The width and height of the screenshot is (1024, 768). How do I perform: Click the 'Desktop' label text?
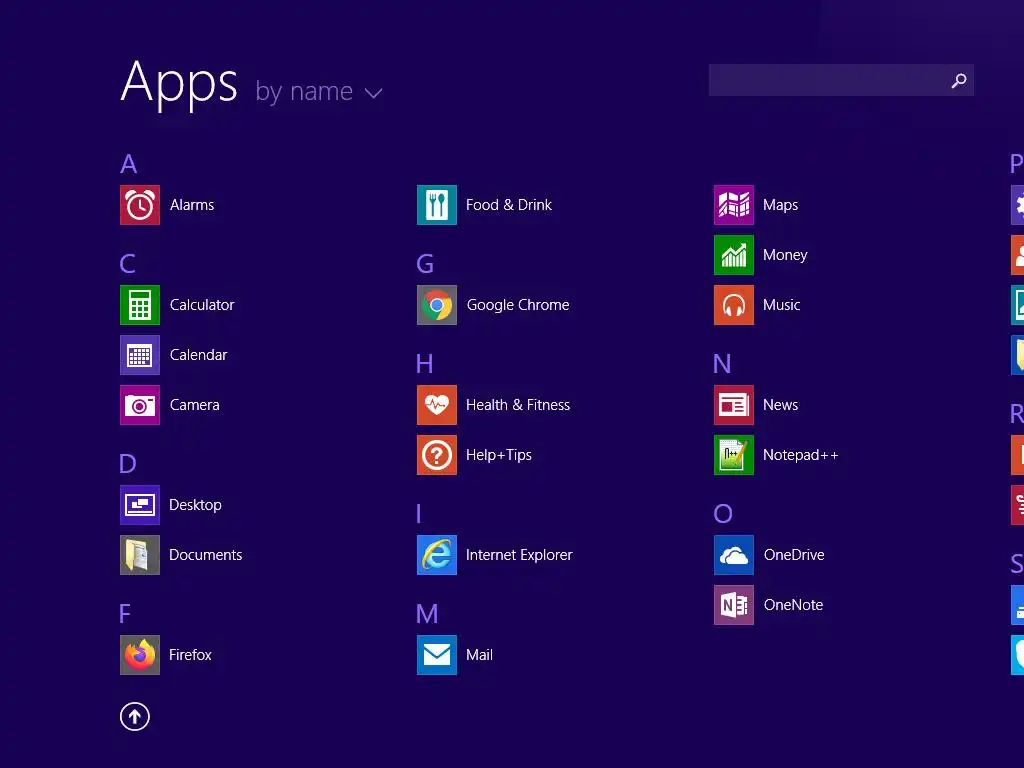pyautogui.click(x=195, y=505)
